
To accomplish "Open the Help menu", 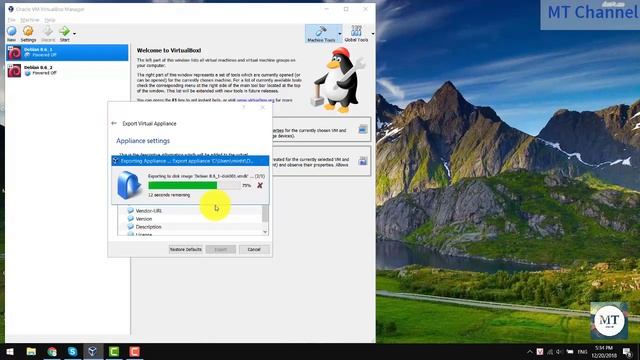I will 50,20.
